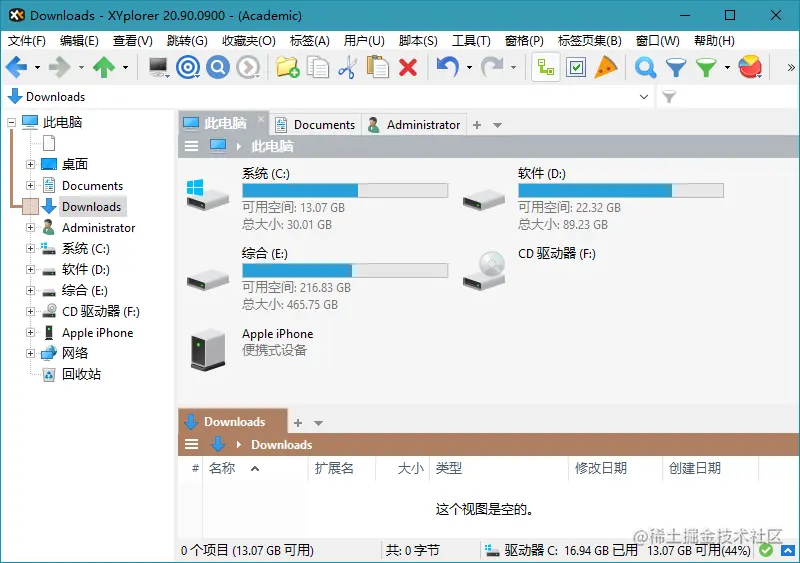Click 软件 (D:) drive usage bar
The width and height of the screenshot is (800, 563).
(x=621, y=191)
